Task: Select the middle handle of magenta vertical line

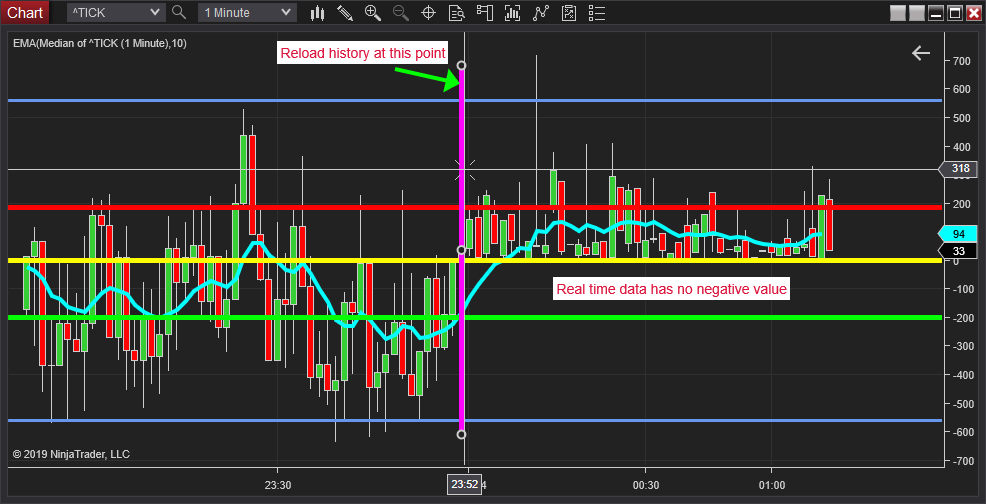Action: (462, 250)
